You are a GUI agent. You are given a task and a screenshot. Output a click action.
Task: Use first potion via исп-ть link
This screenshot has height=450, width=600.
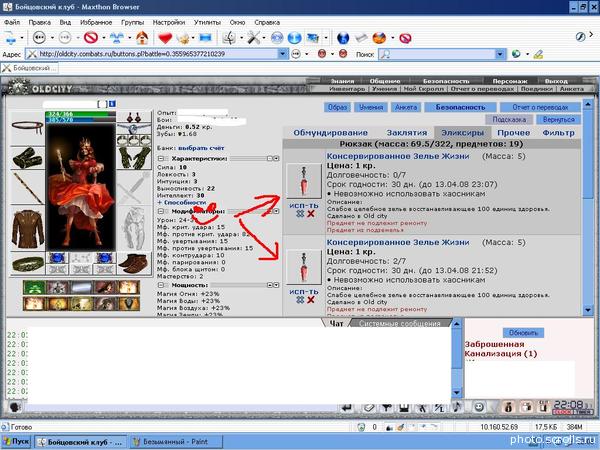(303, 205)
